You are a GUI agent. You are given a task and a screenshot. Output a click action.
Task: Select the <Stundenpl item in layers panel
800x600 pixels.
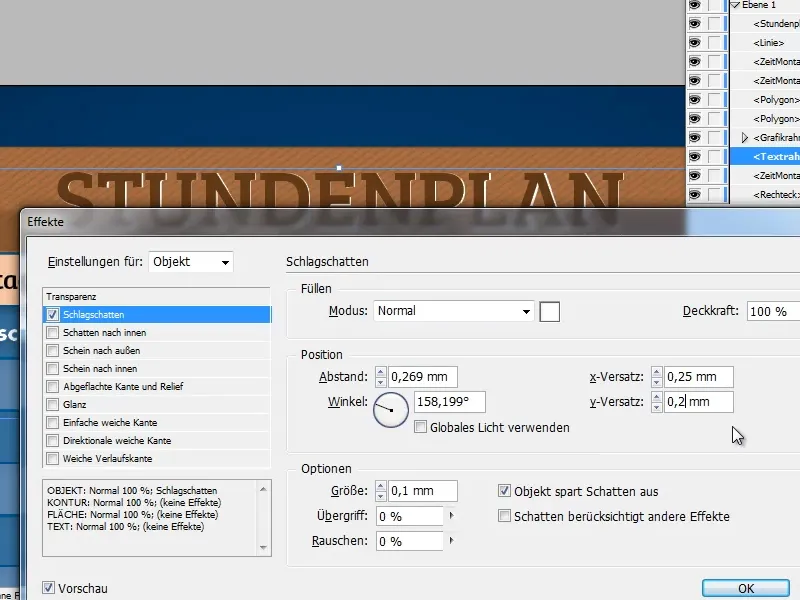coord(776,24)
